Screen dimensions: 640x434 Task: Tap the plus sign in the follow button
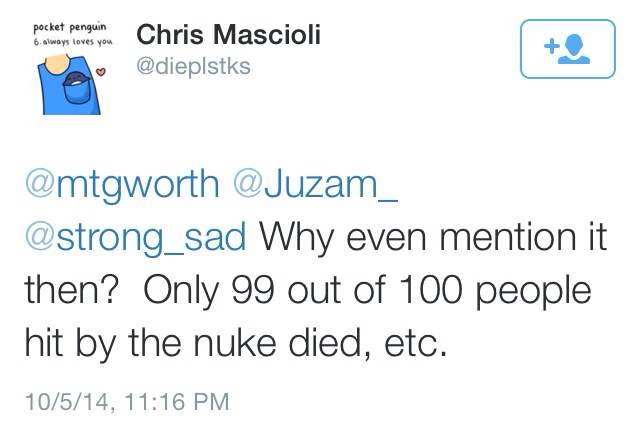click(549, 46)
